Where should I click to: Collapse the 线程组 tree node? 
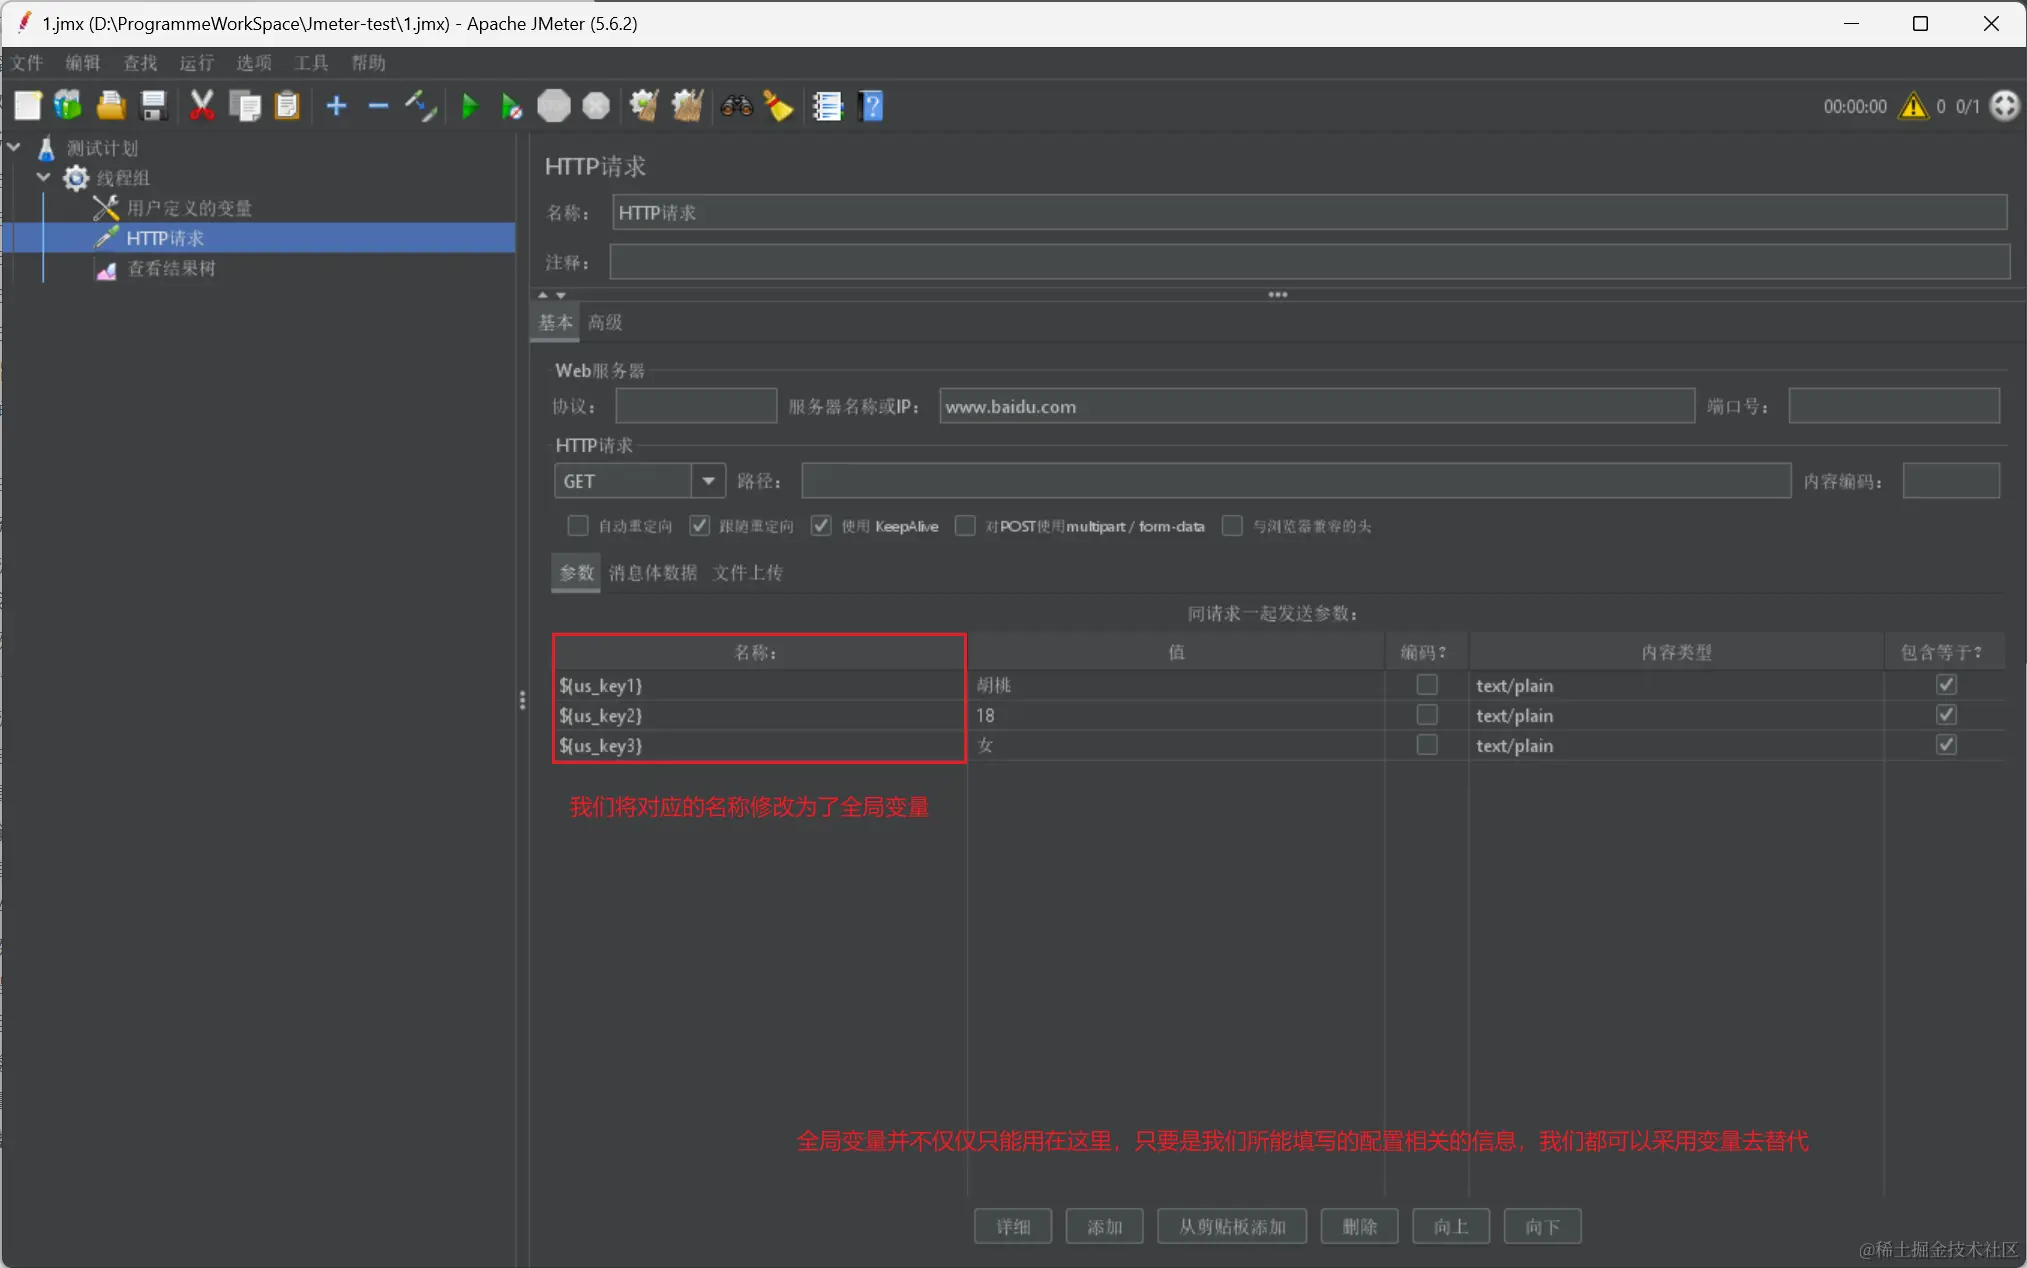point(43,178)
